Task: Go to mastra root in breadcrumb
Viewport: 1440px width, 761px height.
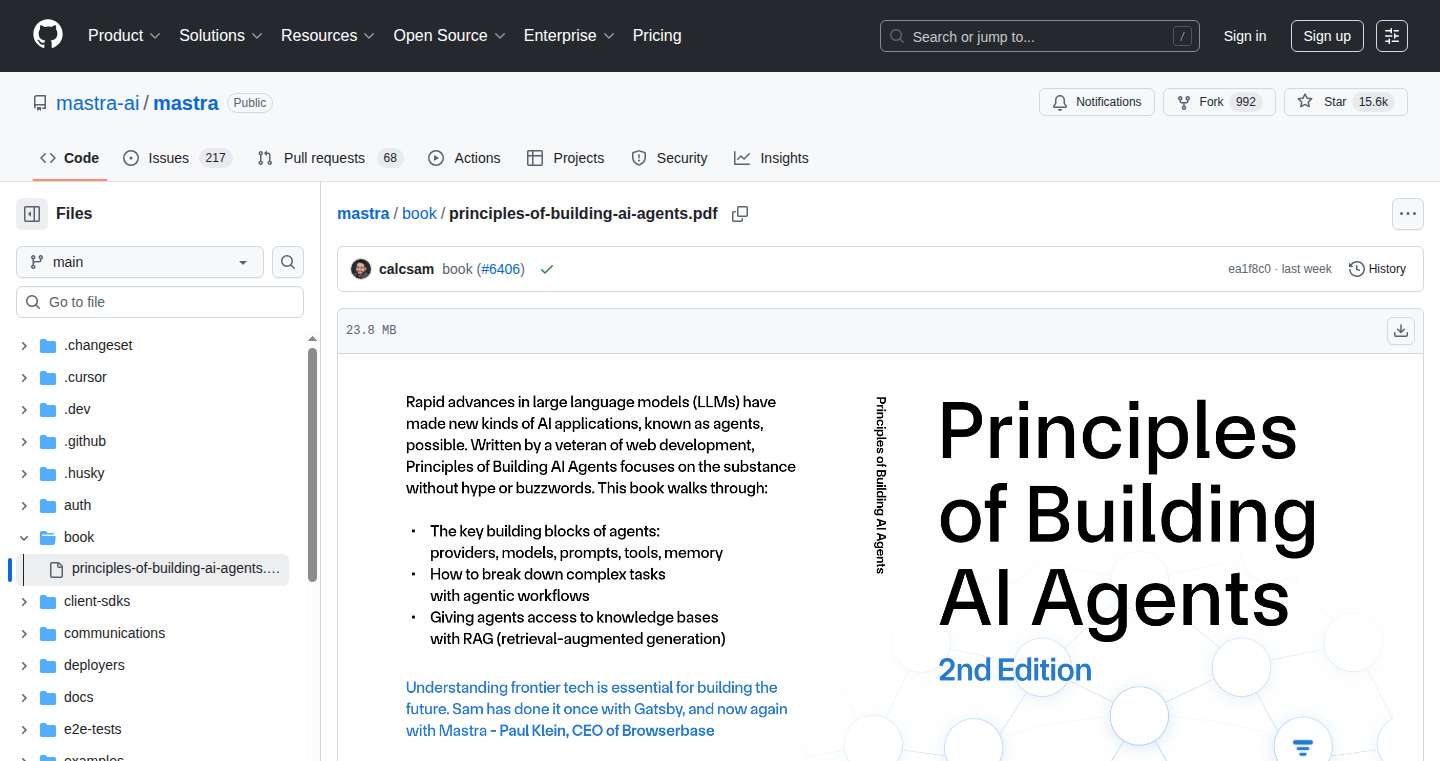Action: pyautogui.click(x=363, y=213)
